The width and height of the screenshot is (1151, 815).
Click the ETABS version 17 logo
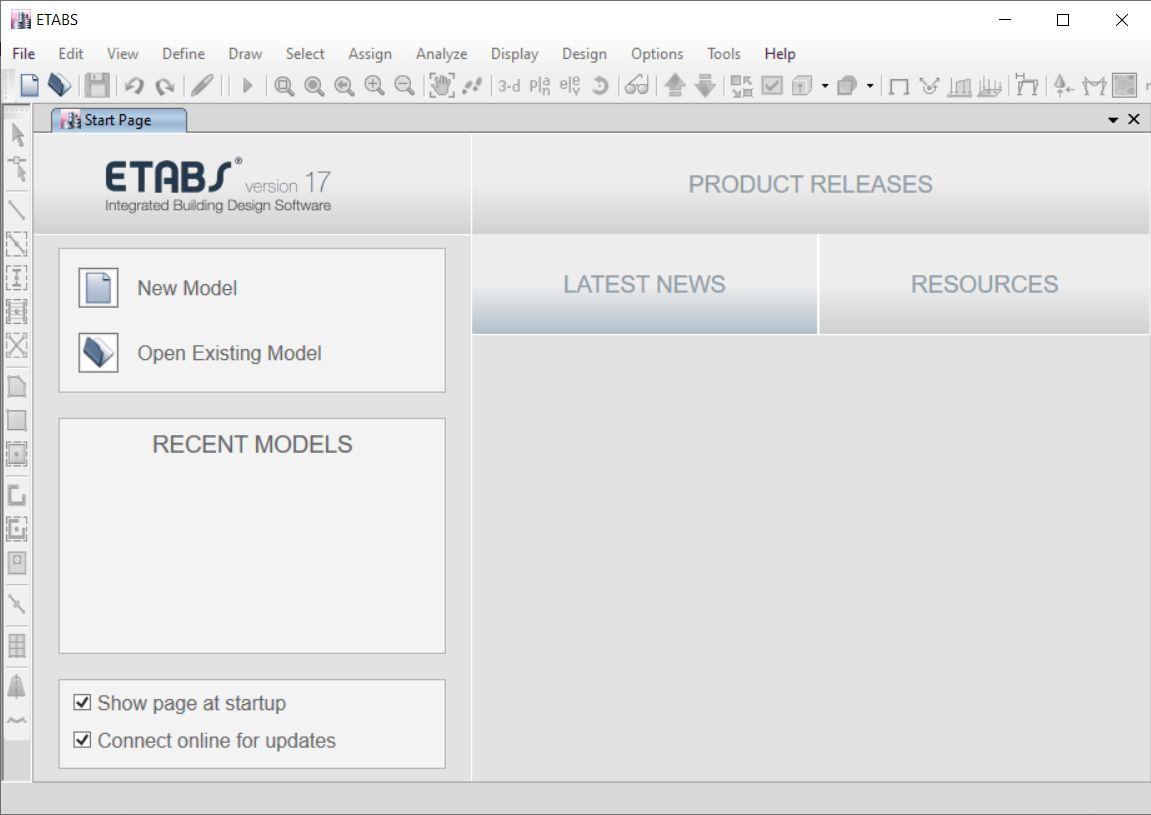pos(217,185)
